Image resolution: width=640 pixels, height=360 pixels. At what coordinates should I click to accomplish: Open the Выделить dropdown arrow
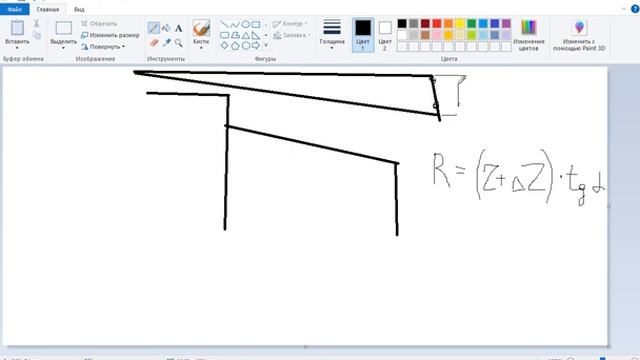pos(63,48)
